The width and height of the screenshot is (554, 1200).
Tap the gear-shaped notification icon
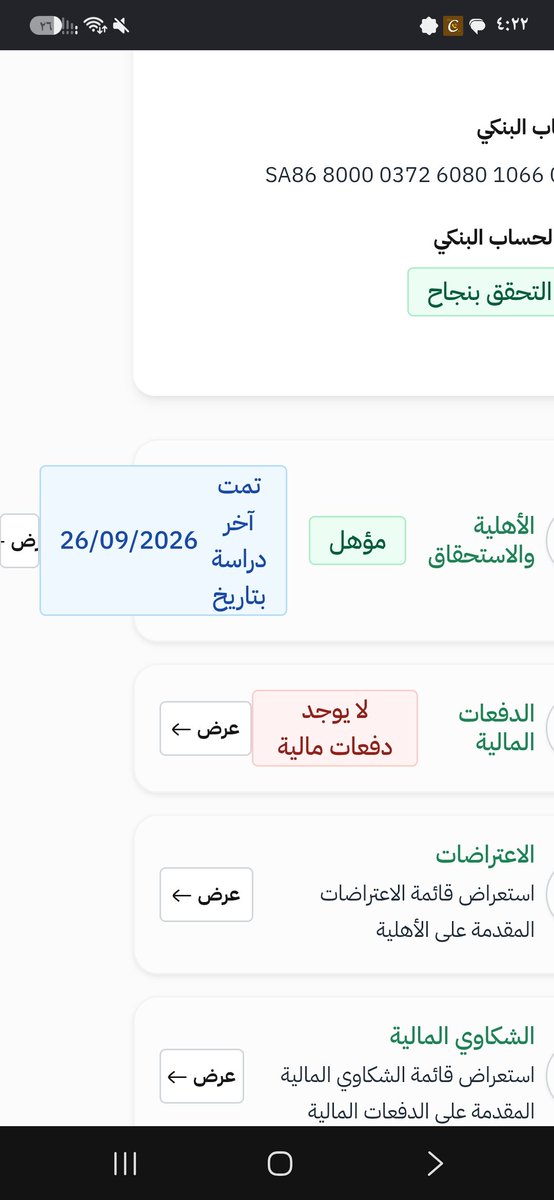pos(429,24)
